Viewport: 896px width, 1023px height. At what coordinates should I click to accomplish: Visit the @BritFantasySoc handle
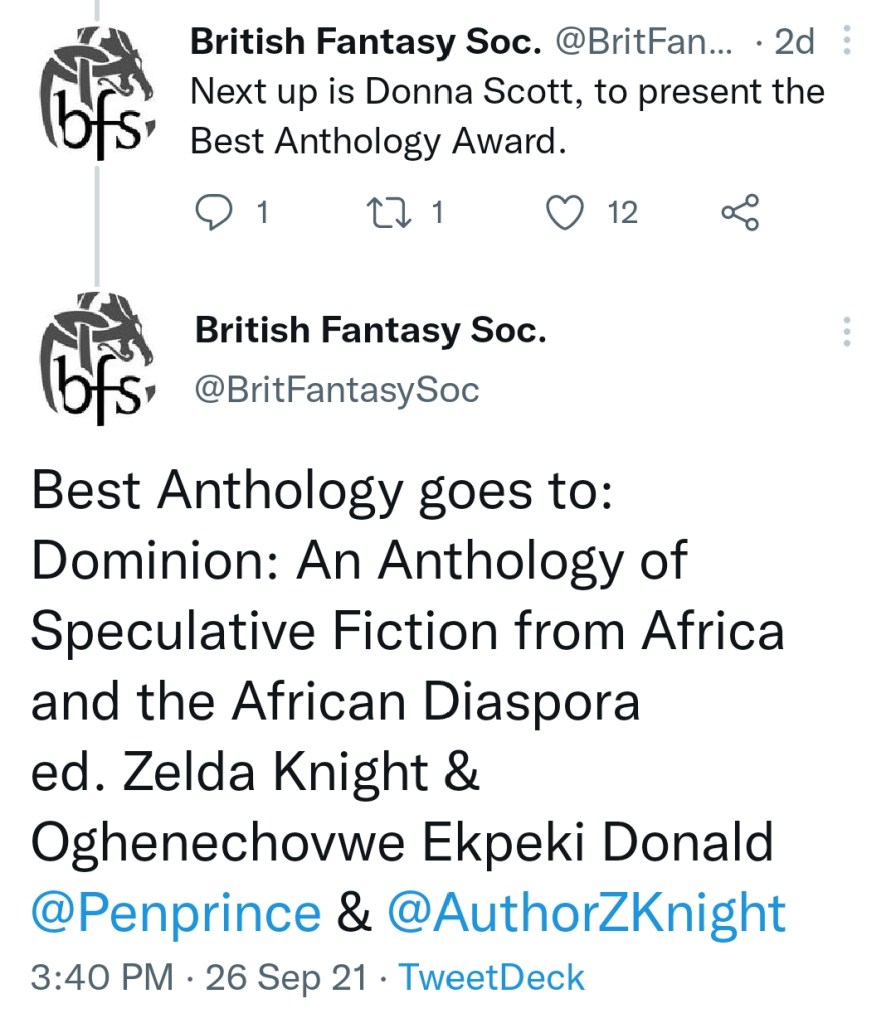click(337, 390)
